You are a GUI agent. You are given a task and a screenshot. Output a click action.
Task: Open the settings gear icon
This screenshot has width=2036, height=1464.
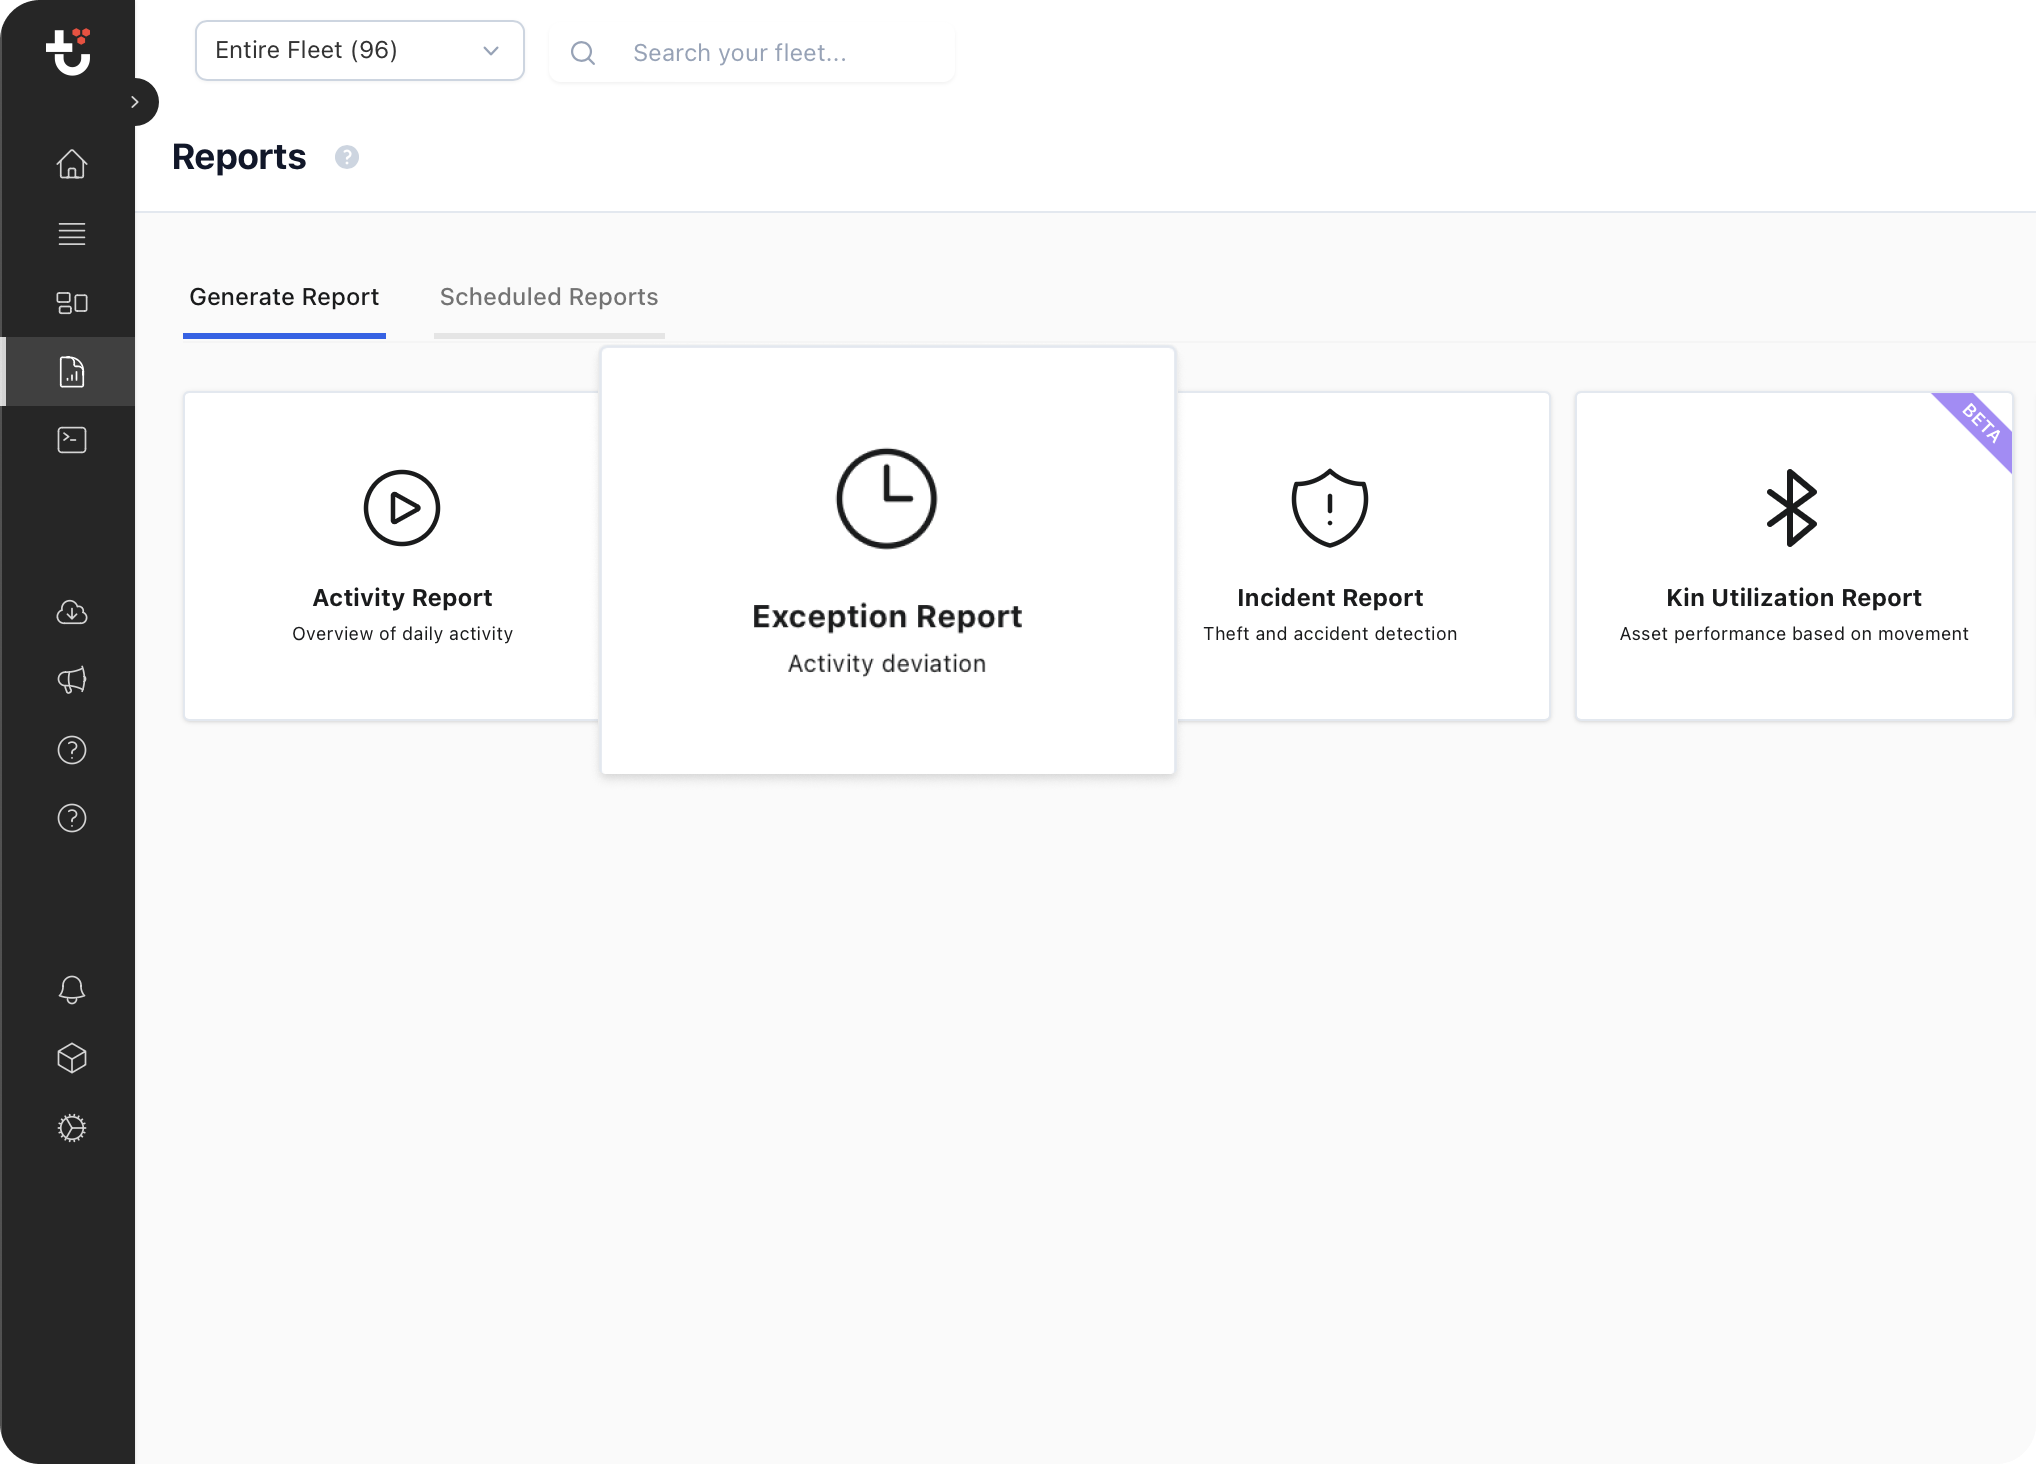click(x=71, y=1128)
